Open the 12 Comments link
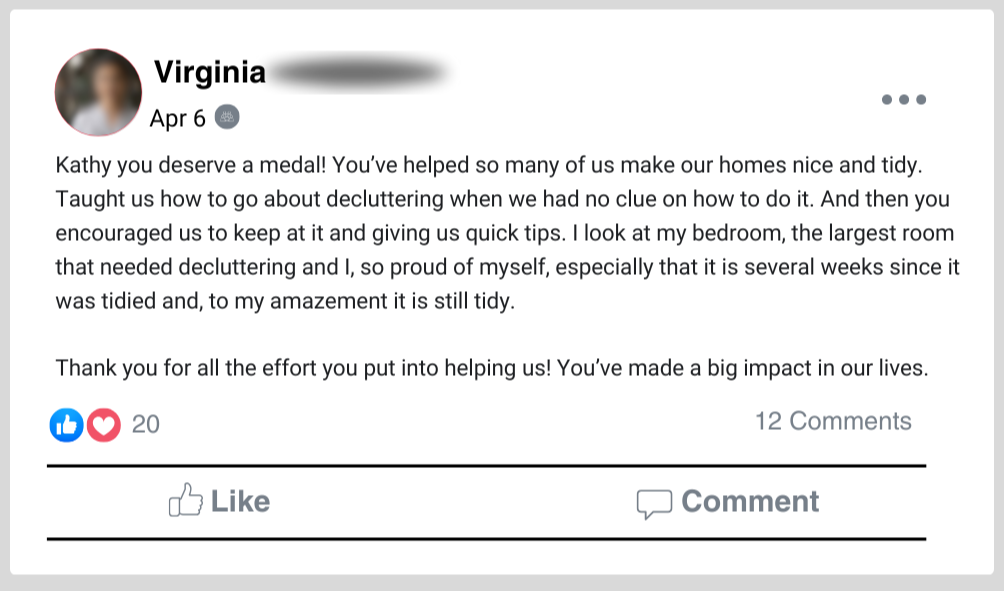The width and height of the screenshot is (1004, 591). [833, 421]
